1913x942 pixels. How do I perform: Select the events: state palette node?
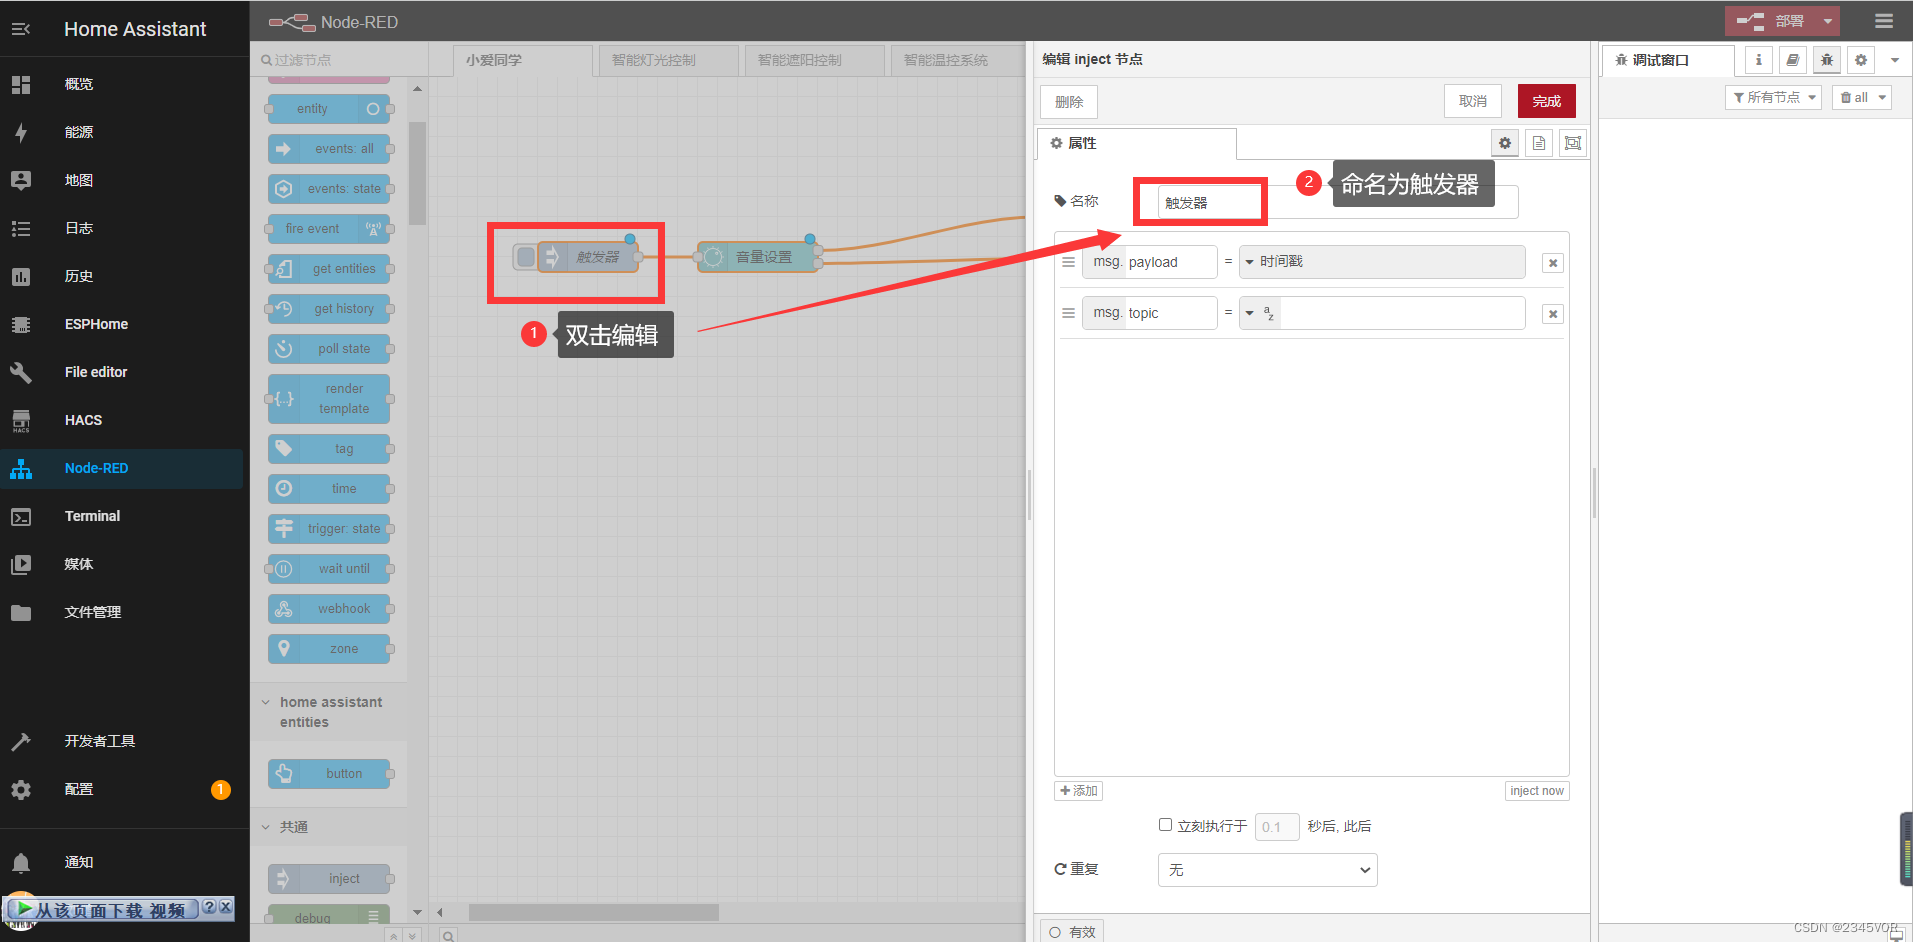click(329, 189)
